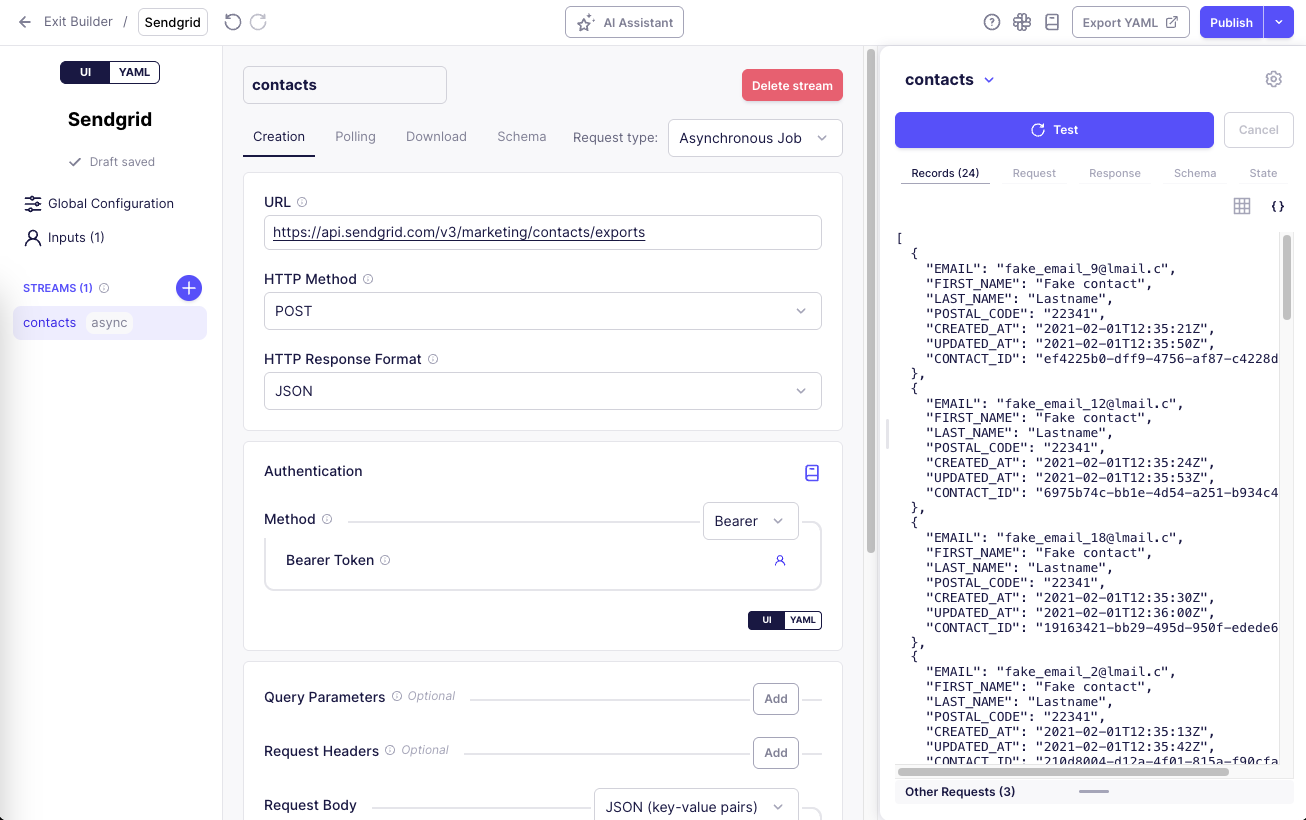
Task: Open the Bearer authentication method dropdown
Action: click(750, 521)
